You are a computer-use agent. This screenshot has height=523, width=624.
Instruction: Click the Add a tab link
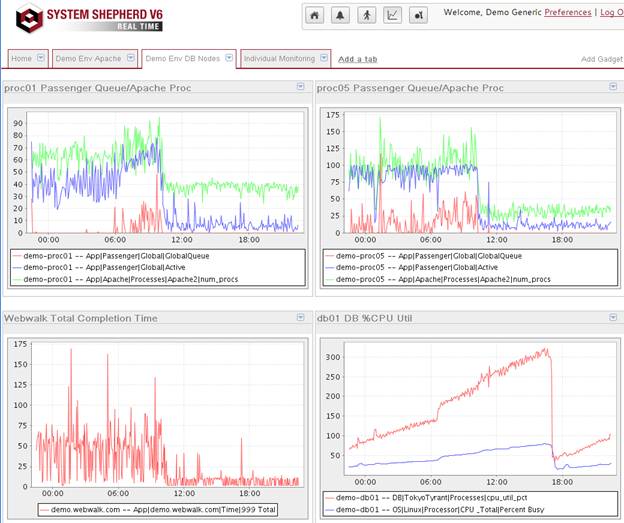coord(357,59)
